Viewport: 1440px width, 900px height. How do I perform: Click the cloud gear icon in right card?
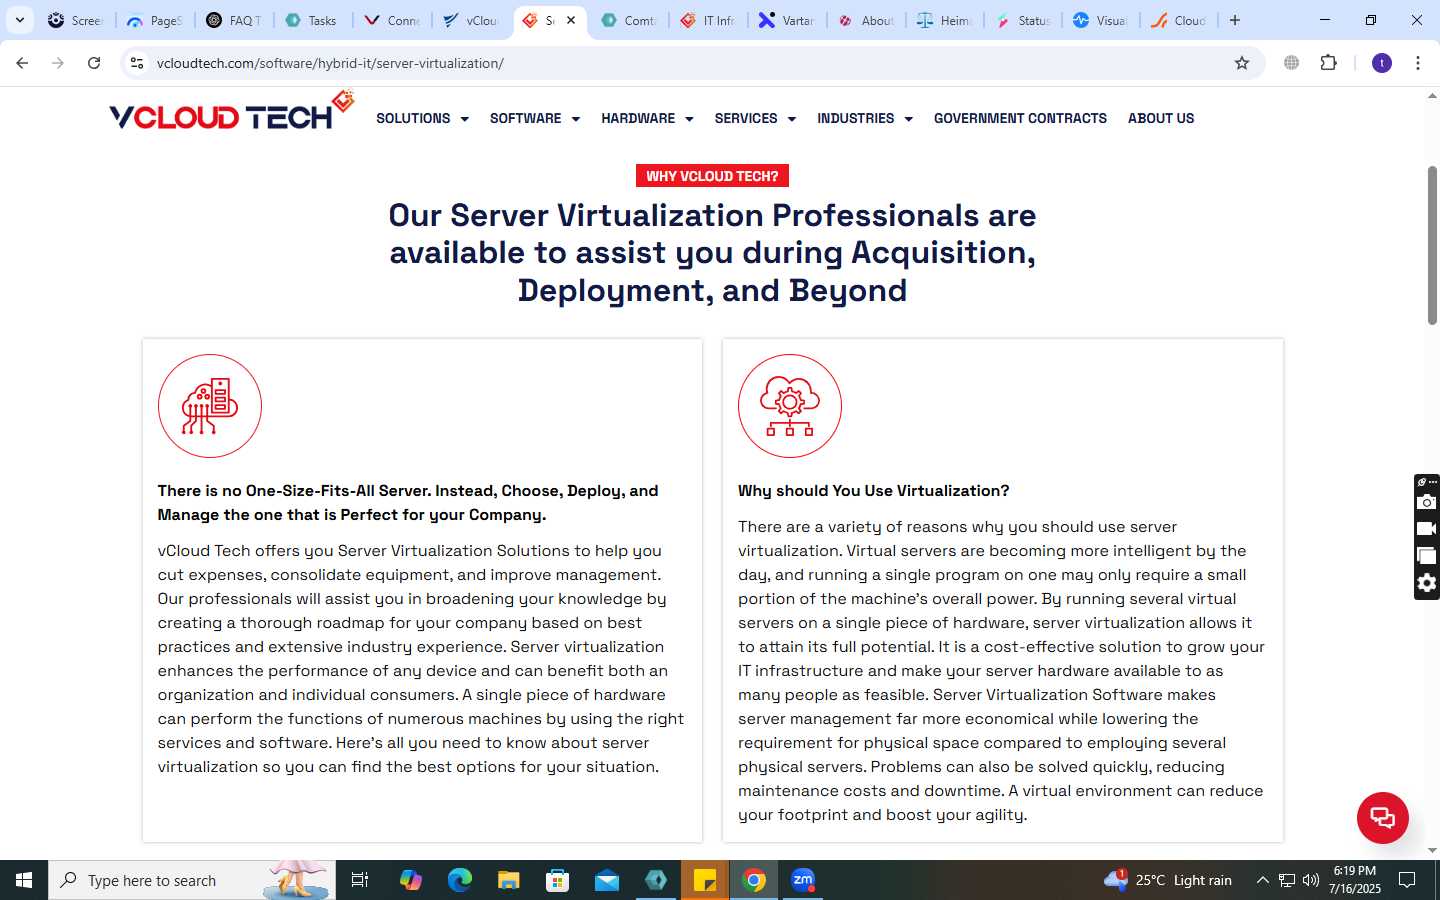point(790,406)
